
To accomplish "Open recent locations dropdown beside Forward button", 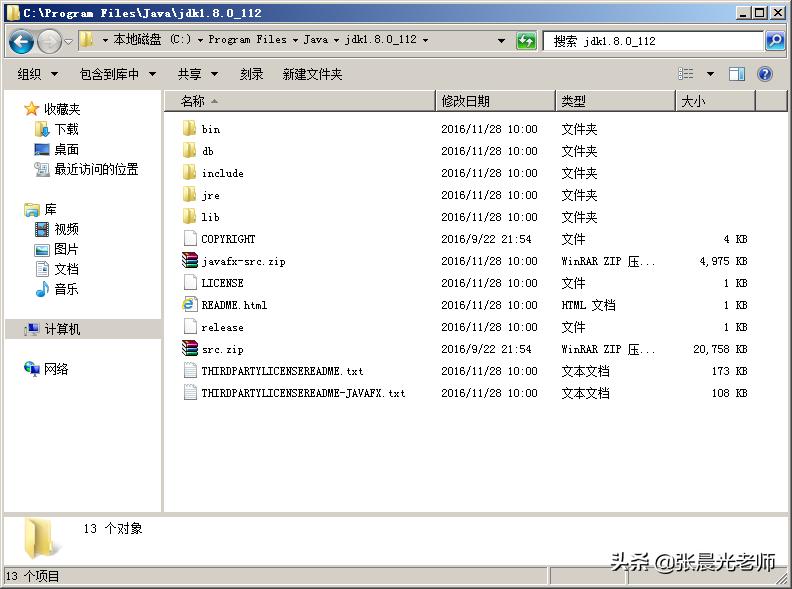I will 68,41.
